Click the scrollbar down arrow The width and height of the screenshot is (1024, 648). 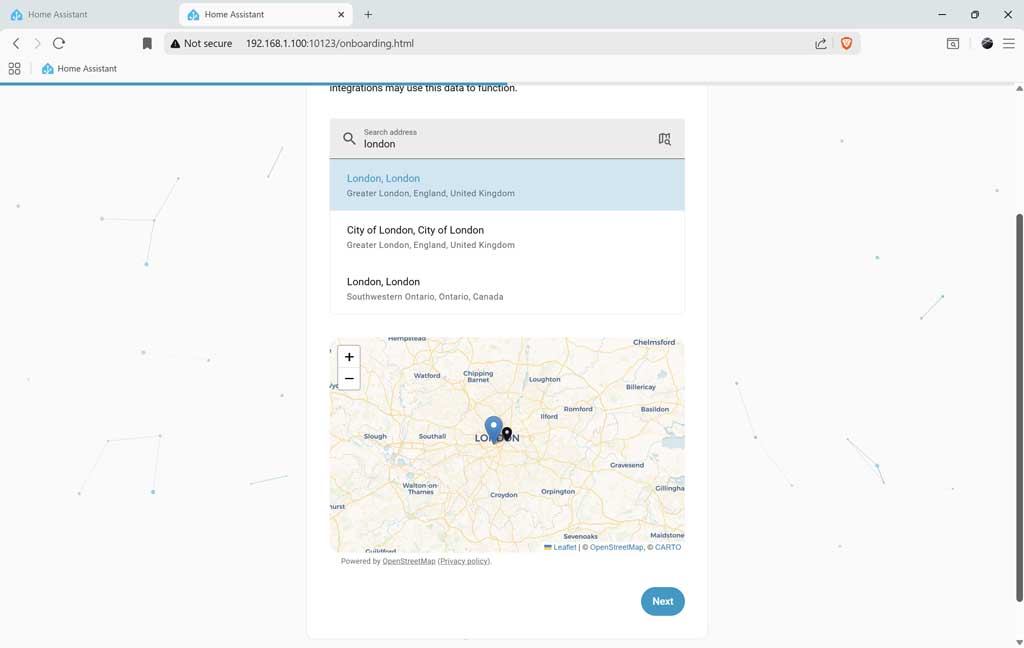[1019, 643]
